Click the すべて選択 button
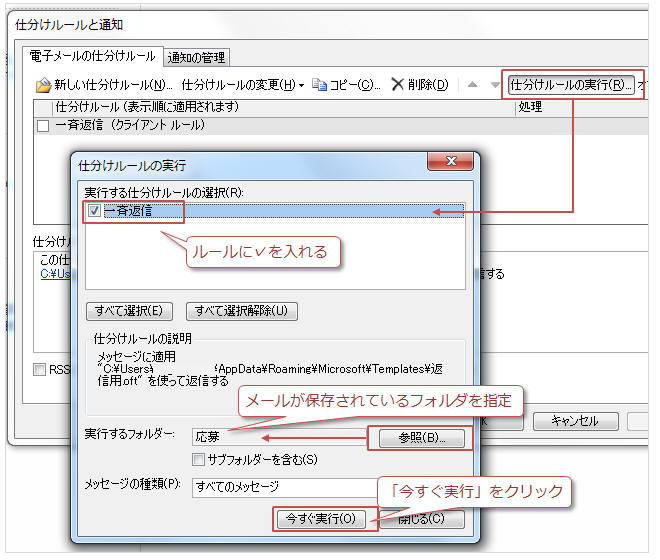 (130, 311)
